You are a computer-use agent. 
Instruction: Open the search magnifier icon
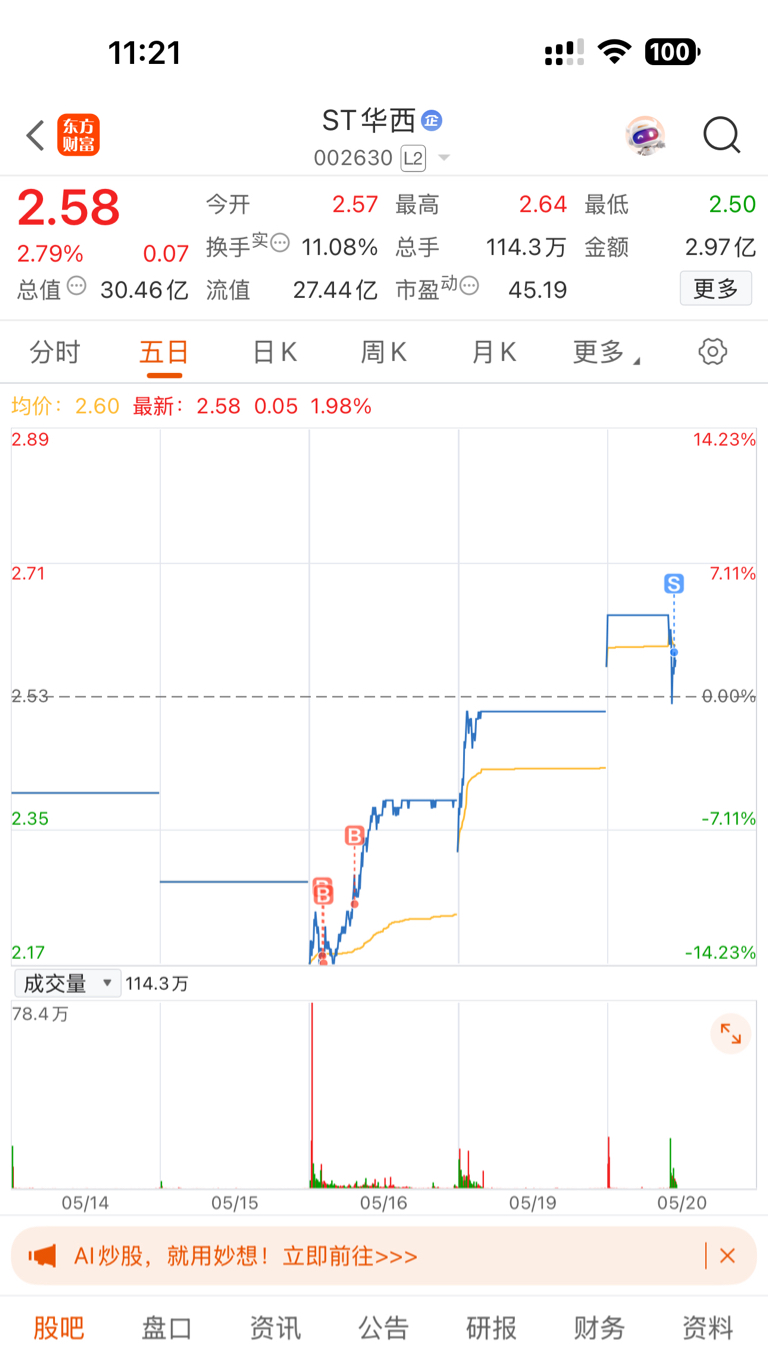(x=721, y=135)
